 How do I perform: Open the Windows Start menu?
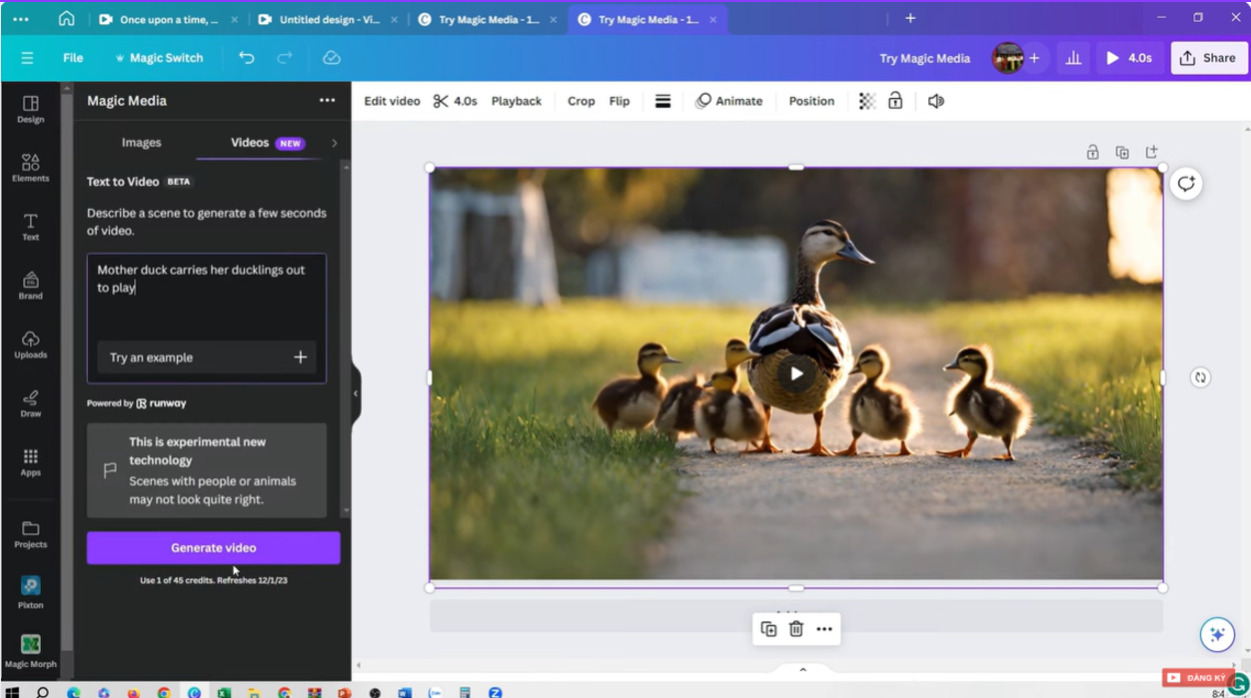coord(12,692)
